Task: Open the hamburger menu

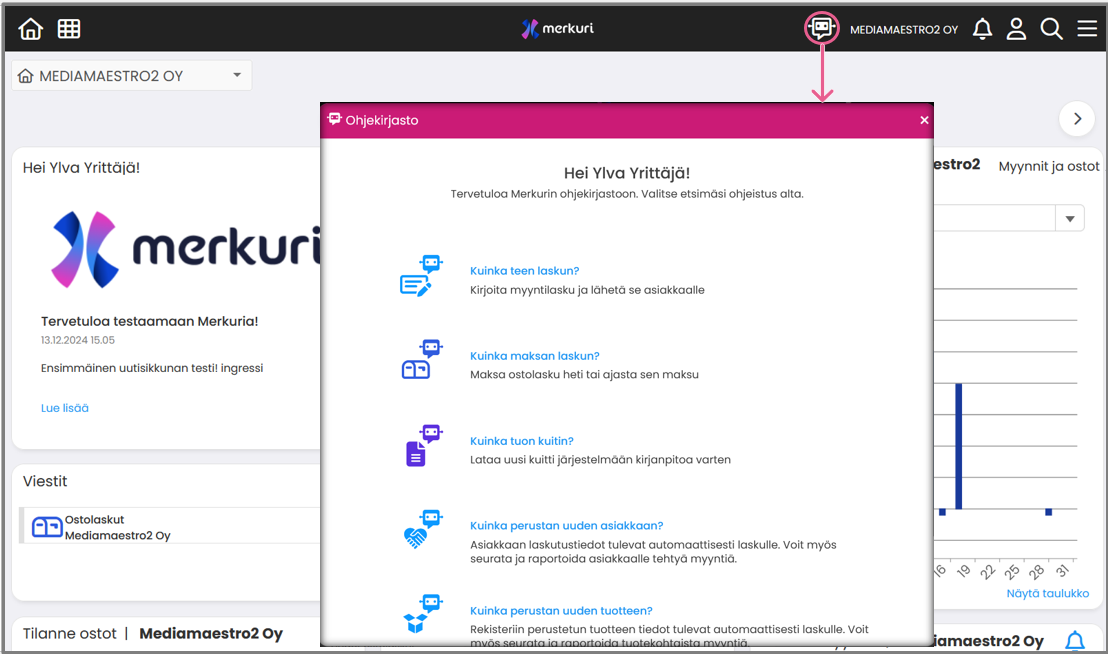Action: tap(1087, 29)
